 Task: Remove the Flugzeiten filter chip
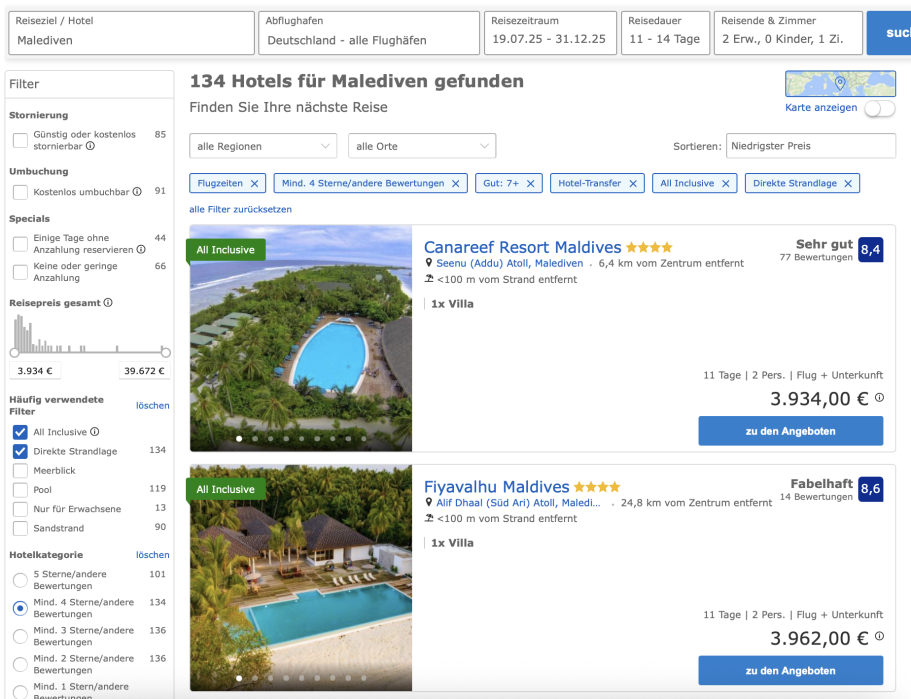(254, 184)
